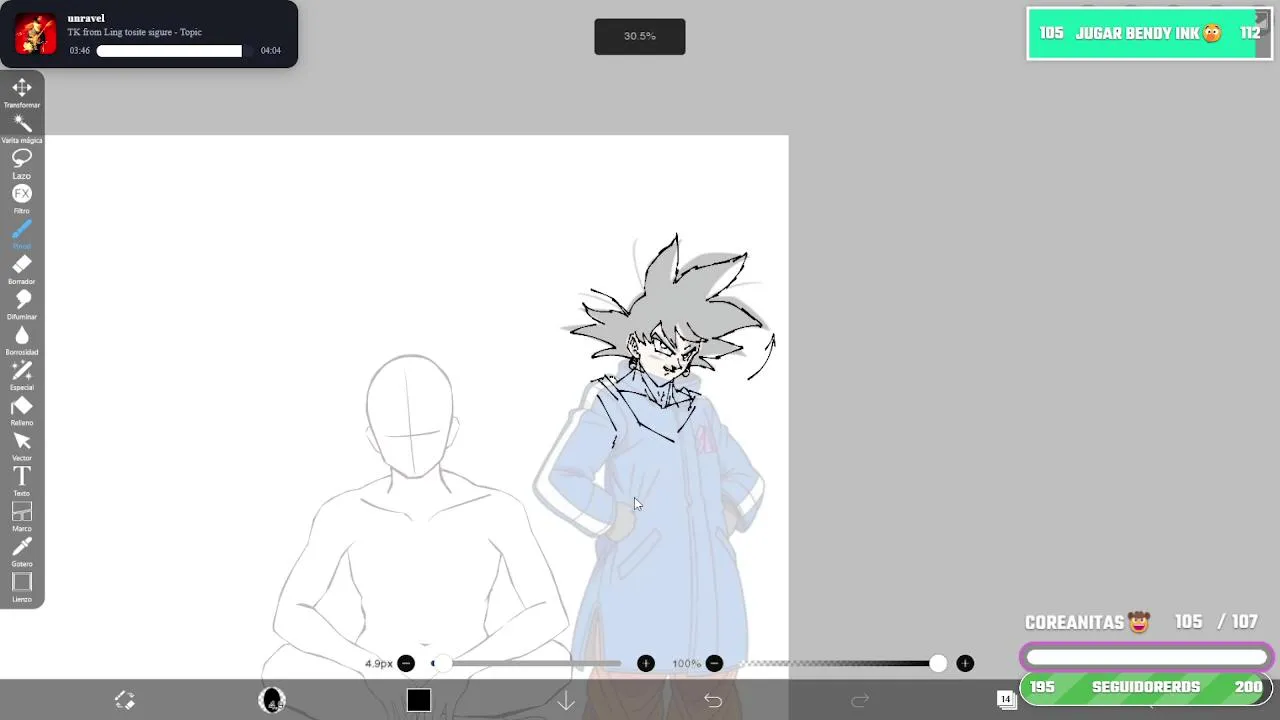Click the SEGUIDORERDS follower goal bar
Screen dimensions: 1280x720
coord(1146,687)
